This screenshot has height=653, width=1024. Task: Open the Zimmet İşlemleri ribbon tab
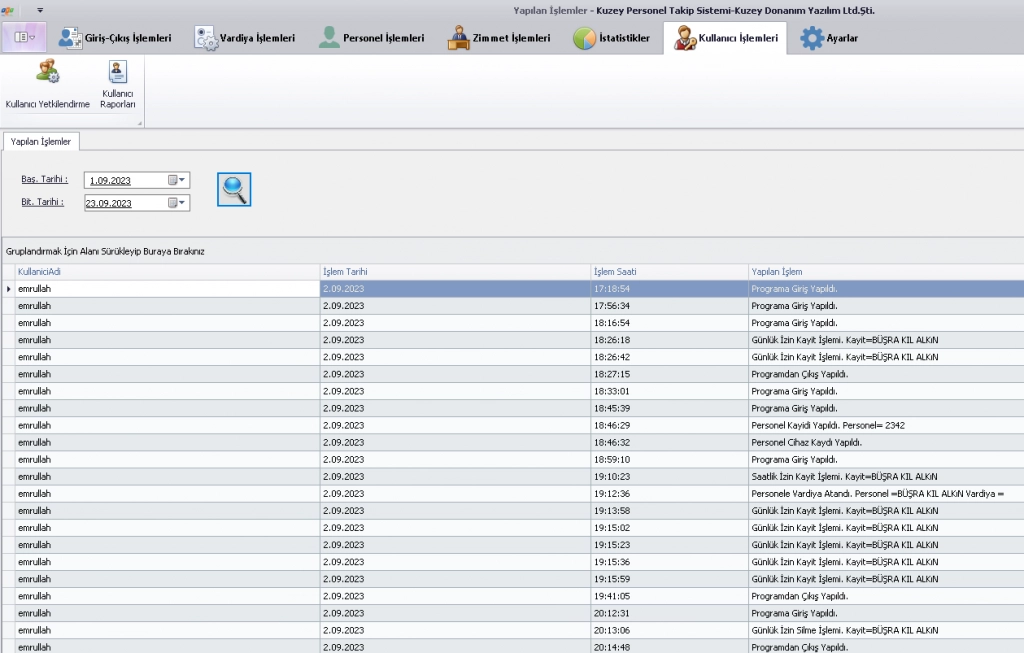498,38
